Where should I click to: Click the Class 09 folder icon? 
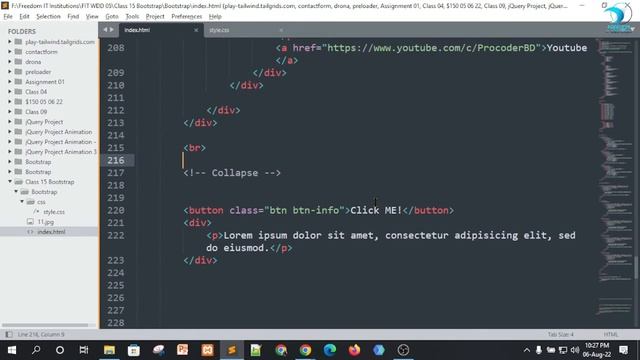pos(18,112)
